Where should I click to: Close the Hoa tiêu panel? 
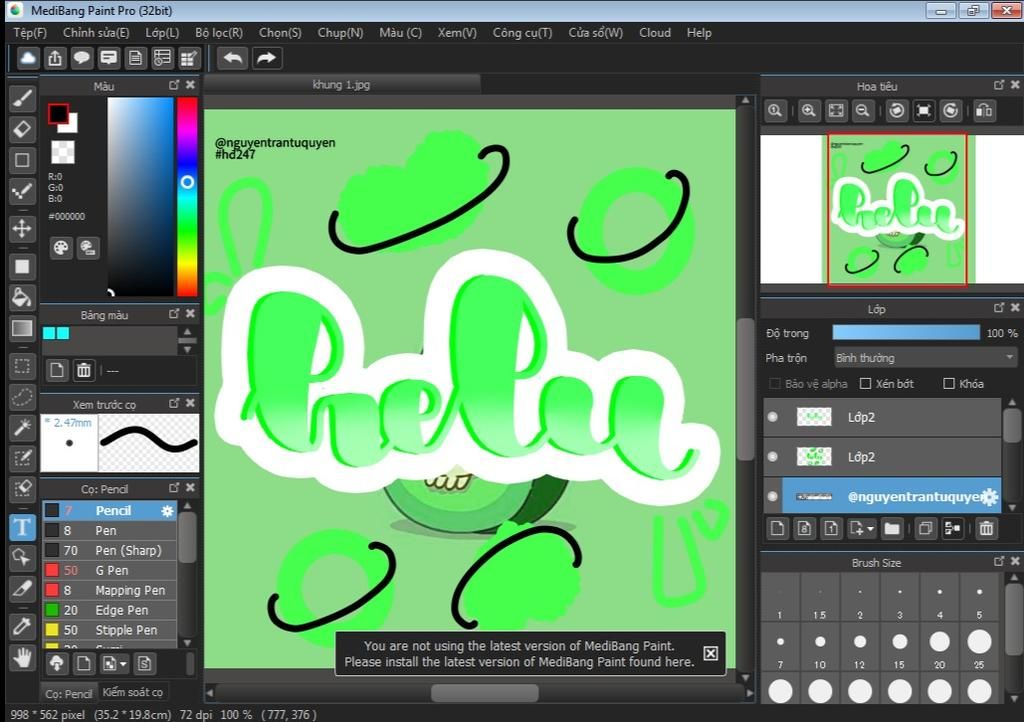click(1015, 85)
